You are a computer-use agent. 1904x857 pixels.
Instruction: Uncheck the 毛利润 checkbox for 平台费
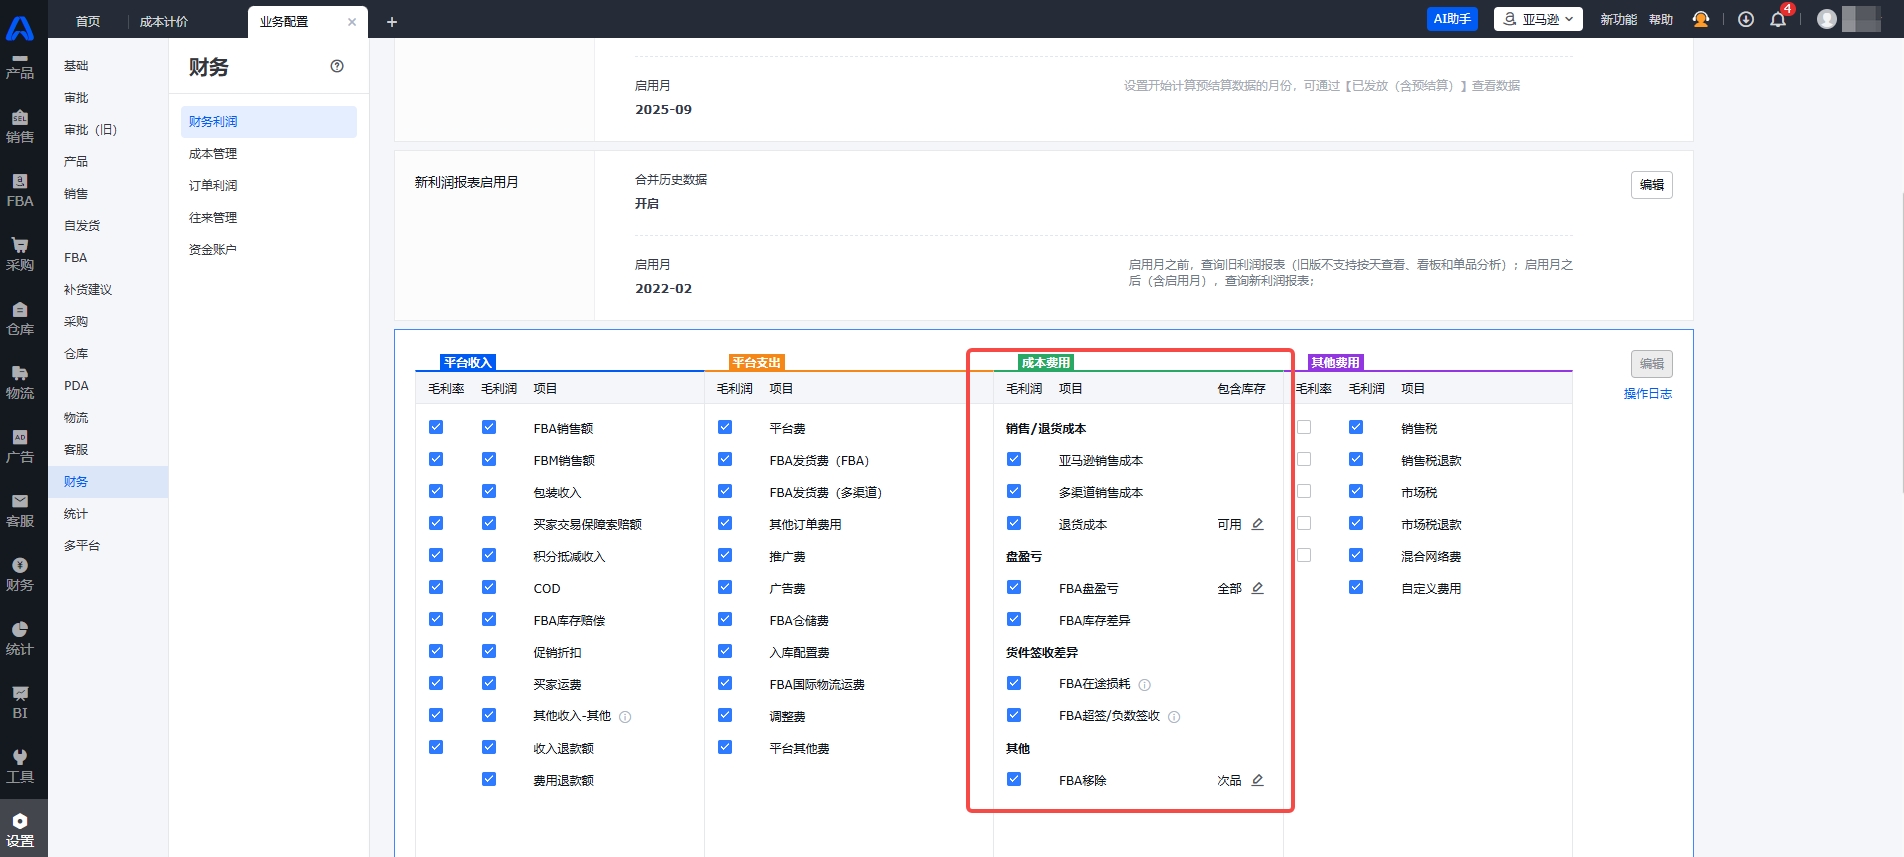coord(725,427)
